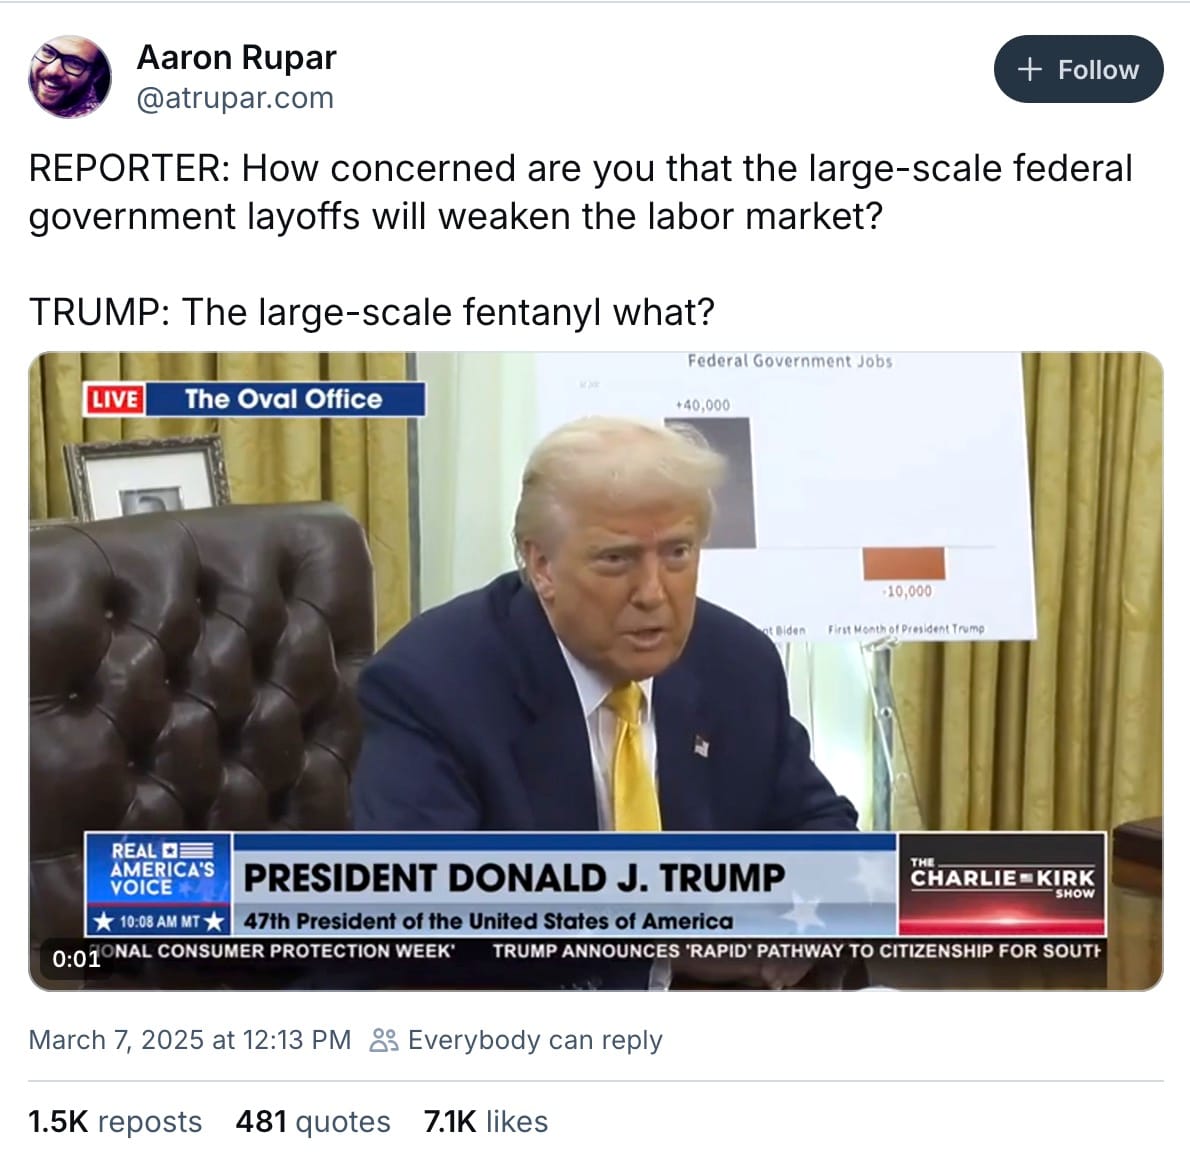This screenshot has height=1158, width=1190.
Task: Open the Everybody can reply settings
Action: [x=516, y=1040]
